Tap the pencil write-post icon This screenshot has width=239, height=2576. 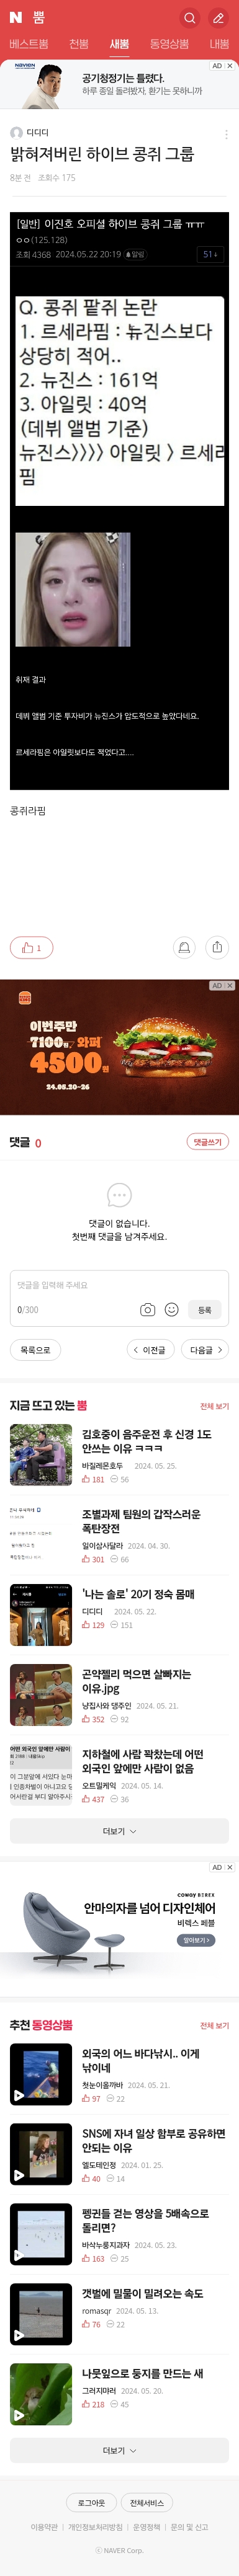pos(217,17)
